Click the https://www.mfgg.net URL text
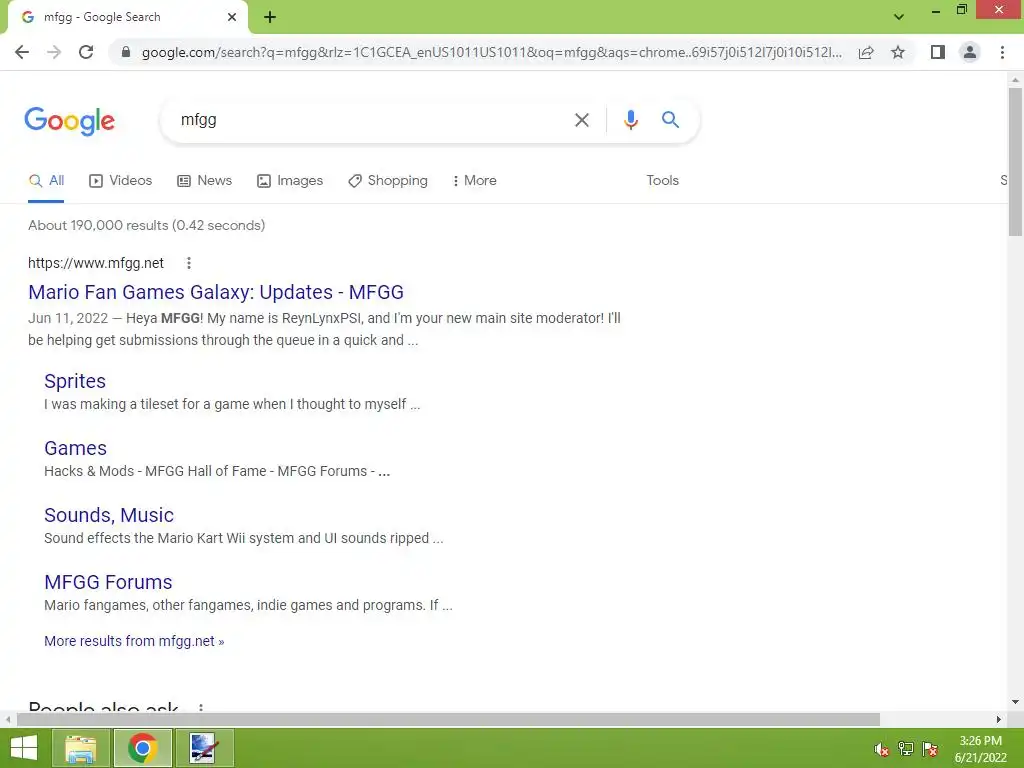The width and height of the screenshot is (1024, 768). pyautogui.click(x=96, y=263)
